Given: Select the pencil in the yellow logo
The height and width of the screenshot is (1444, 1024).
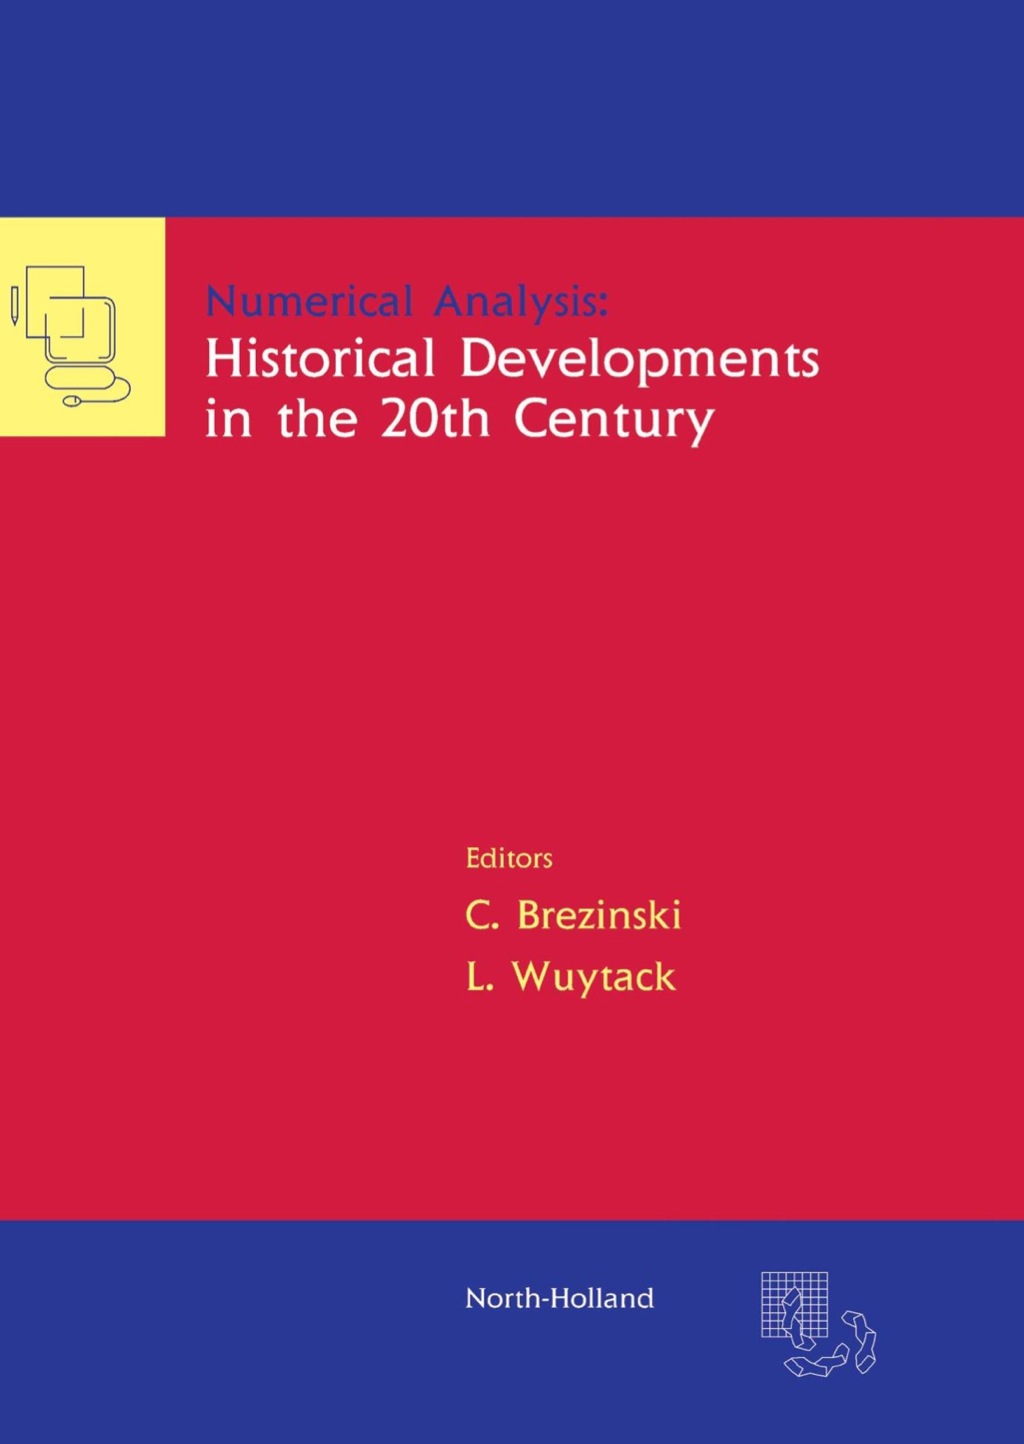Looking at the screenshot, I should tap(14, 305).
